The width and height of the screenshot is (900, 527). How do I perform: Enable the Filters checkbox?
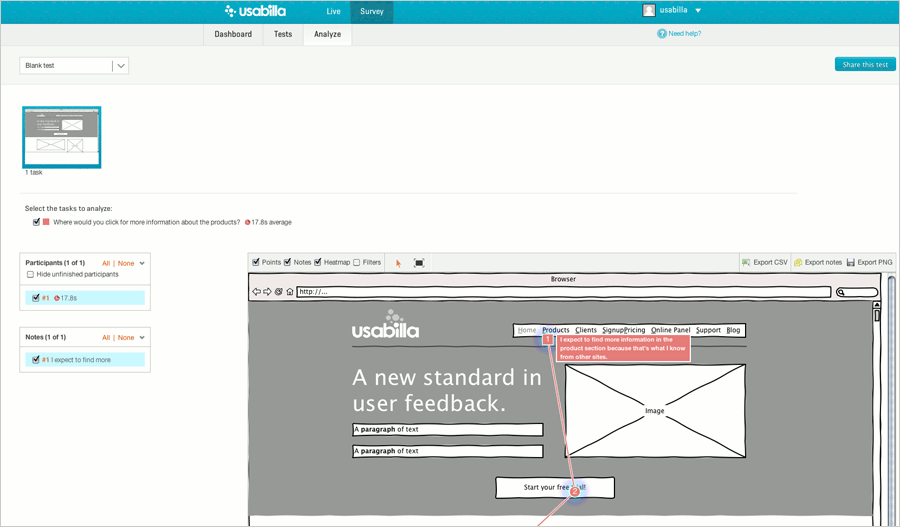pos(356,262)
